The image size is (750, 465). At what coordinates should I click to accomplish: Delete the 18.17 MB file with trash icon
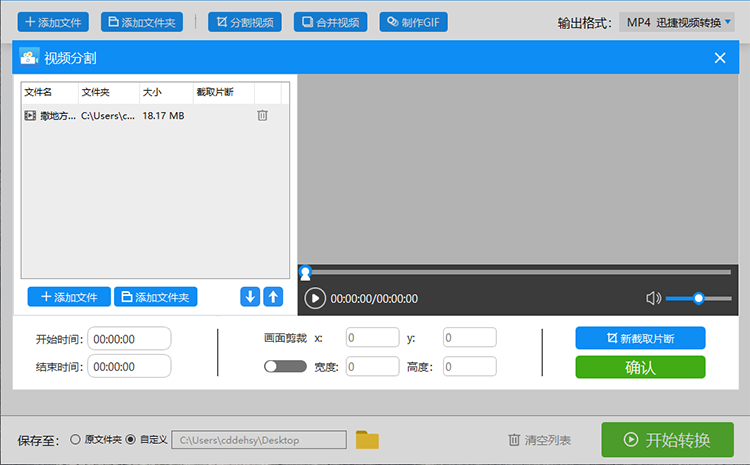(262, 115)
